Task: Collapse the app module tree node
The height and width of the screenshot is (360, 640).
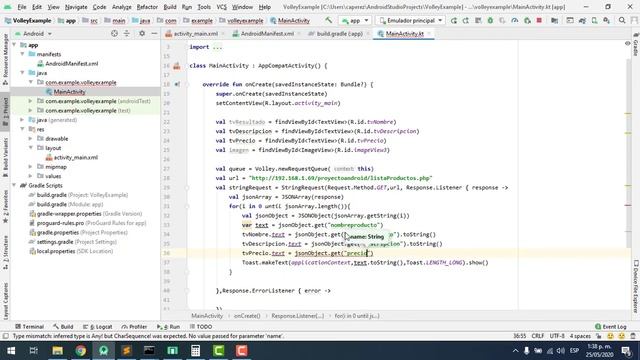Action: (15, 45)
